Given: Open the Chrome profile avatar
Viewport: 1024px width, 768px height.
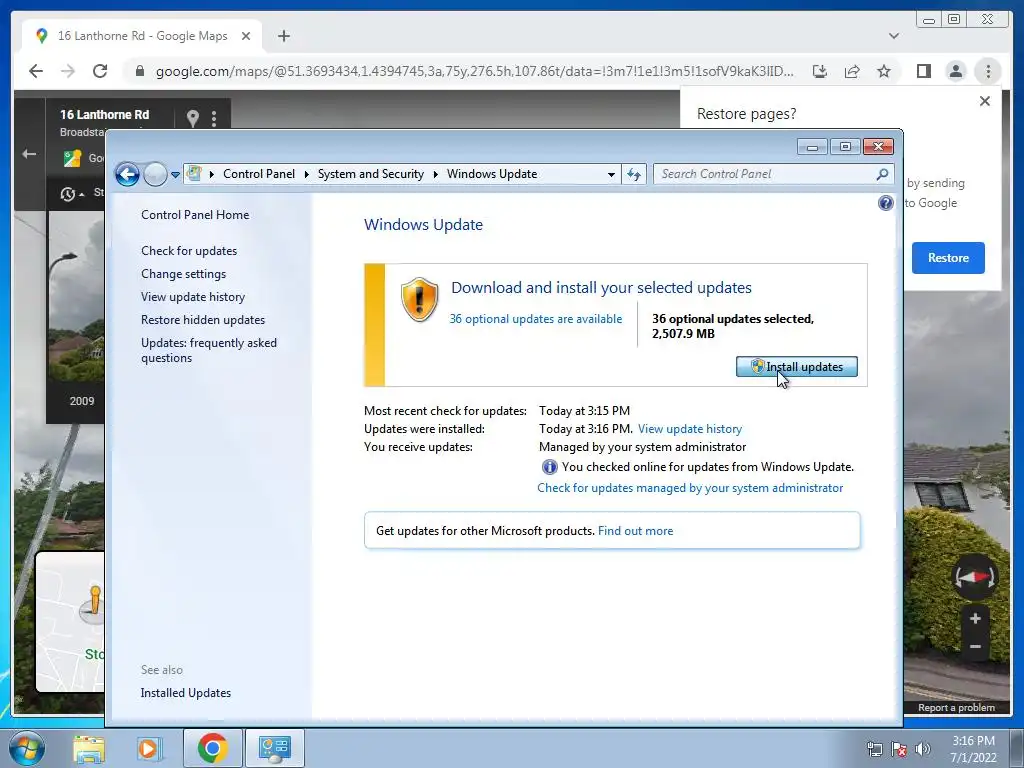Looking at the screenshot, I should click(x=955, y=71).
